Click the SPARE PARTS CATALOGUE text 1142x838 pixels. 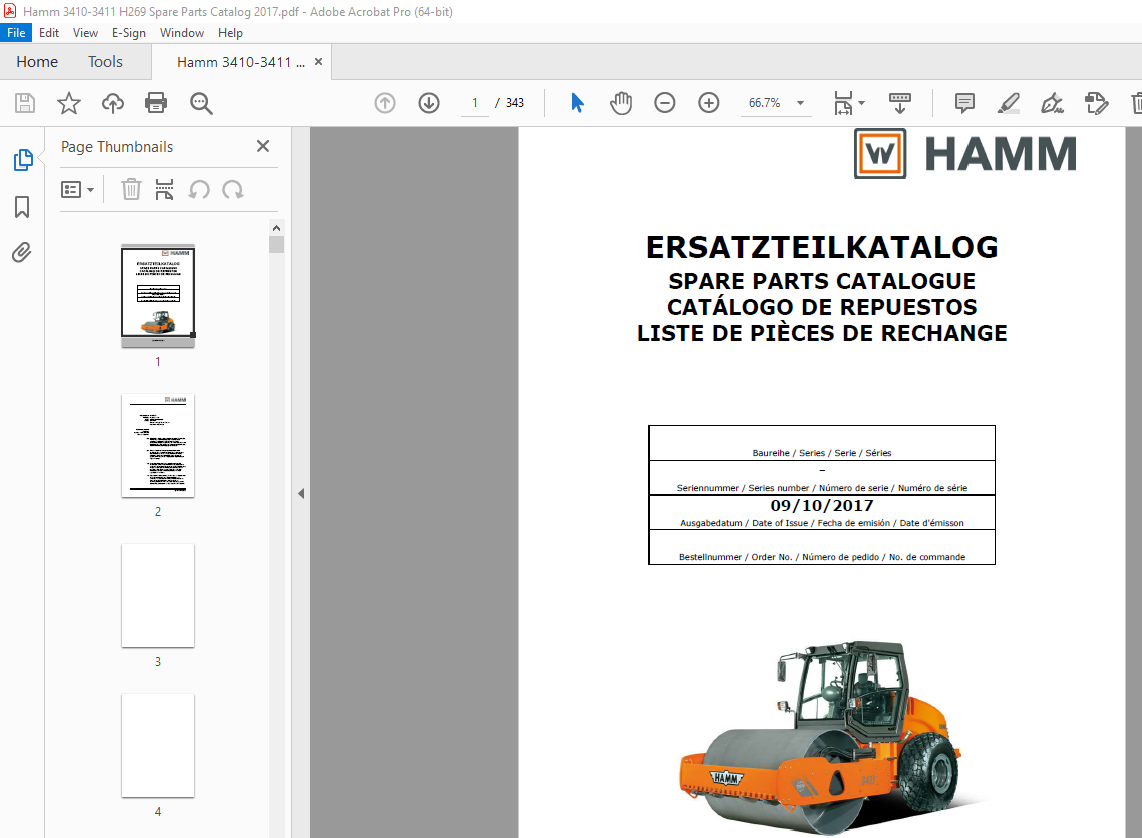coord(822,281)
